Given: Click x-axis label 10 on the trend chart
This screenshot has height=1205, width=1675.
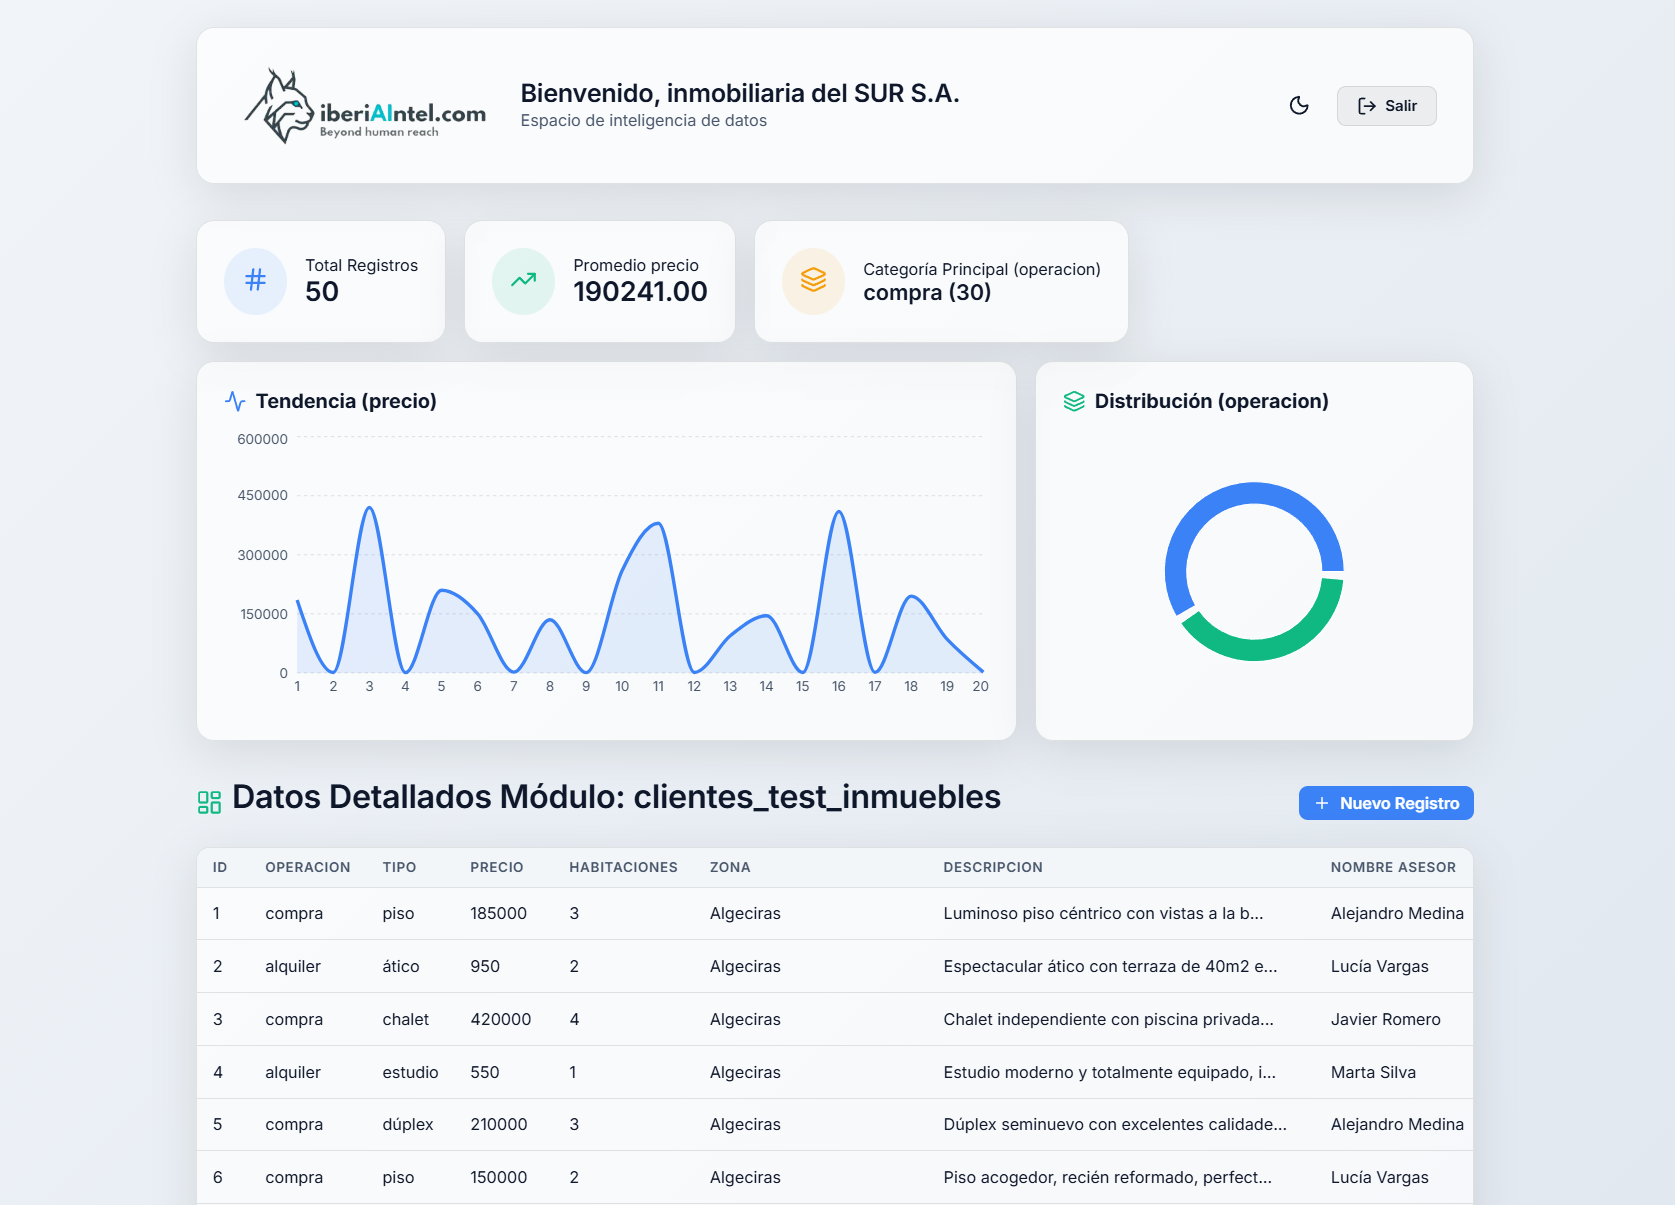Looking at the screenshot, I should tap(622, 686).
